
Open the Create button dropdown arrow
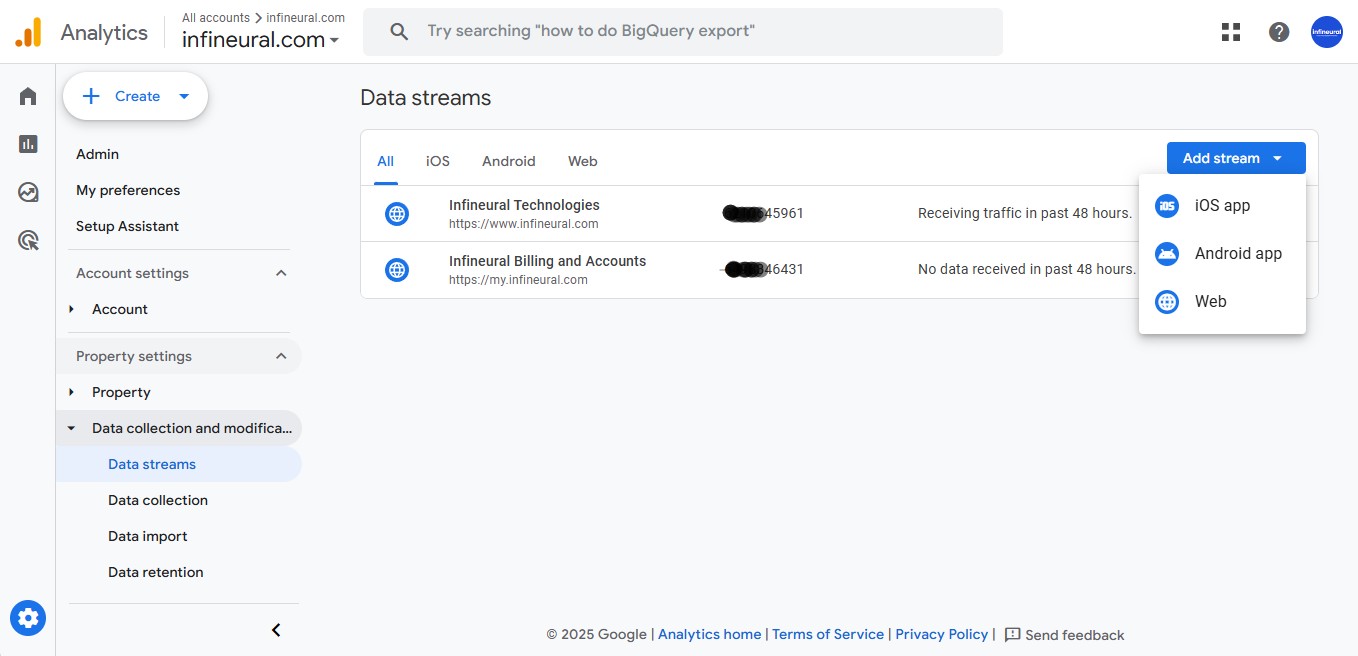184,96
